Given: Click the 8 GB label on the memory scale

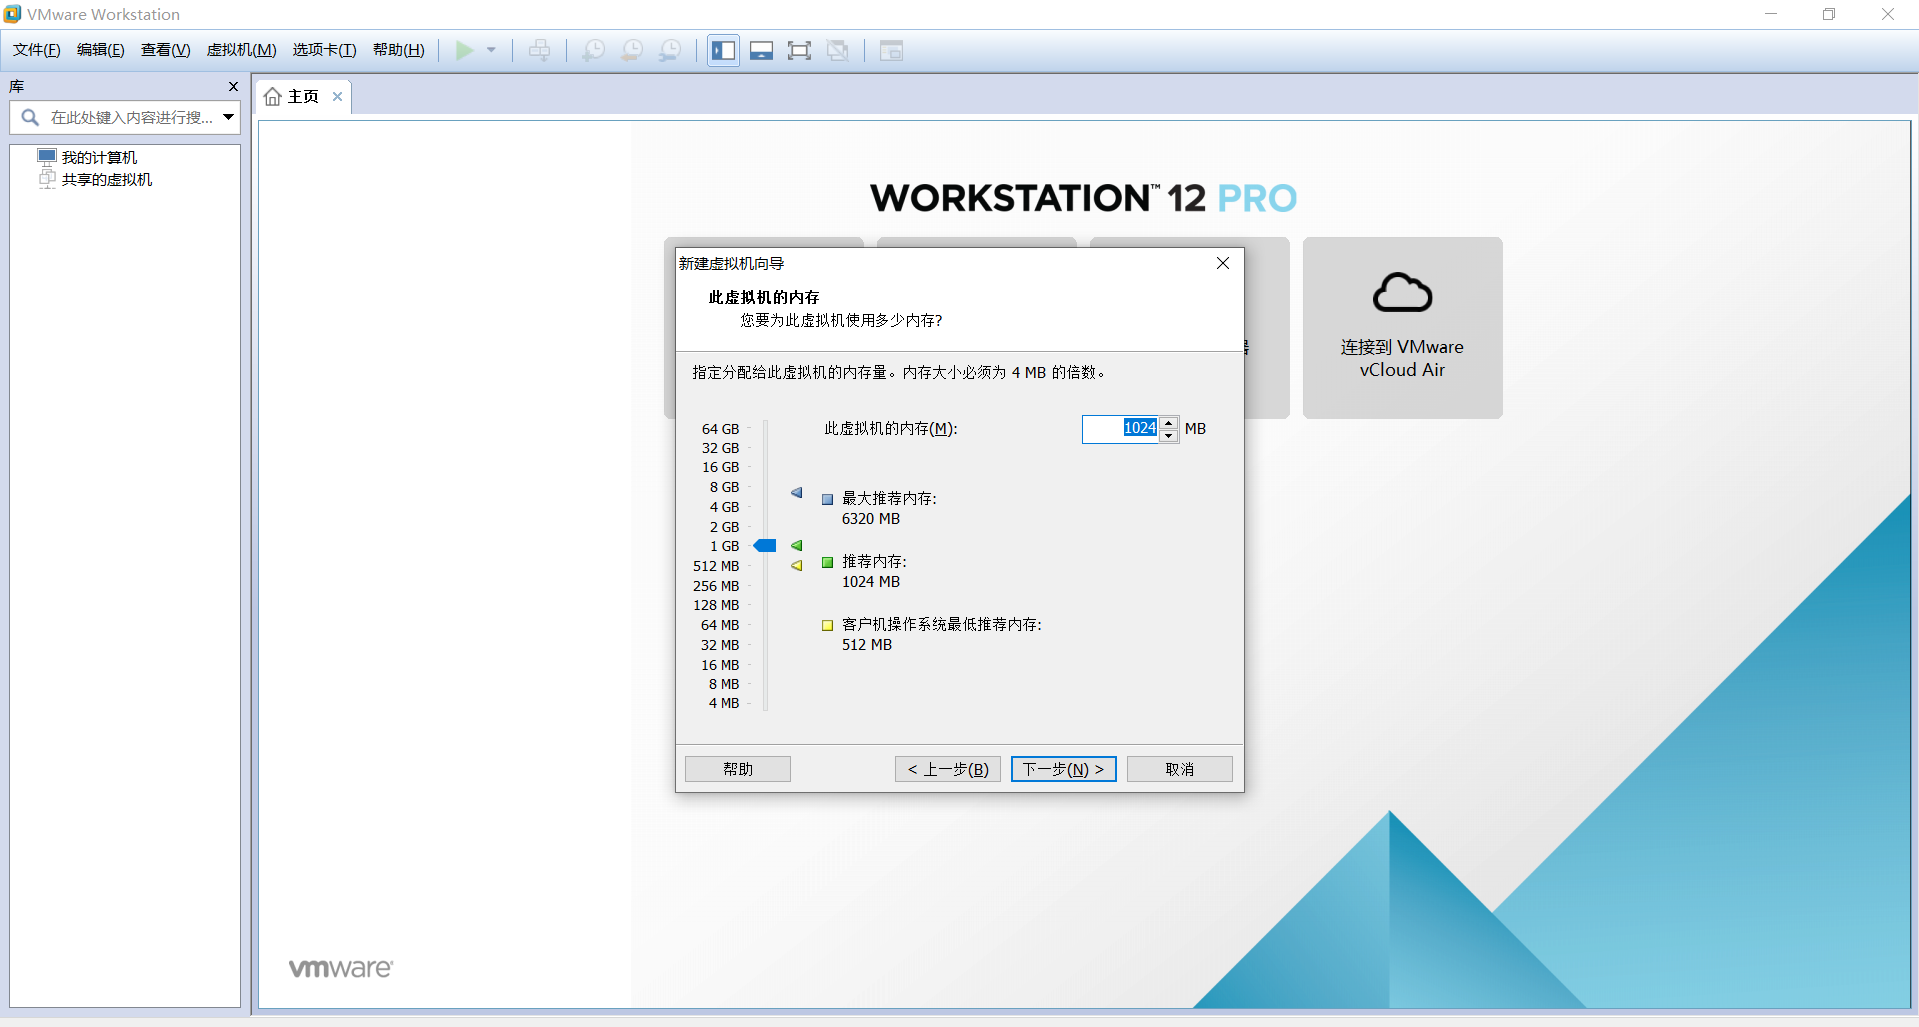Looking at the screenshot, I should (x=724, y=487).
